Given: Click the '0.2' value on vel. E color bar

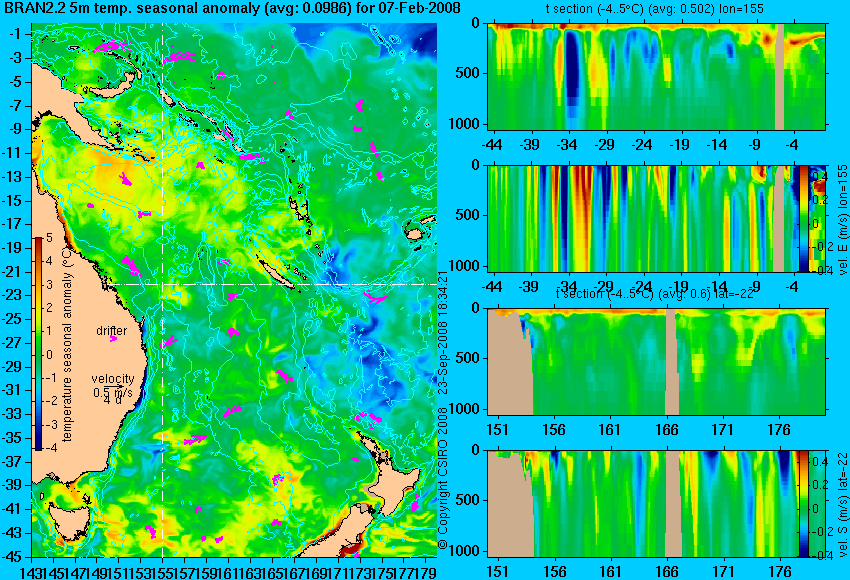Looking at the screenshot, I should (x=820, y=200).
